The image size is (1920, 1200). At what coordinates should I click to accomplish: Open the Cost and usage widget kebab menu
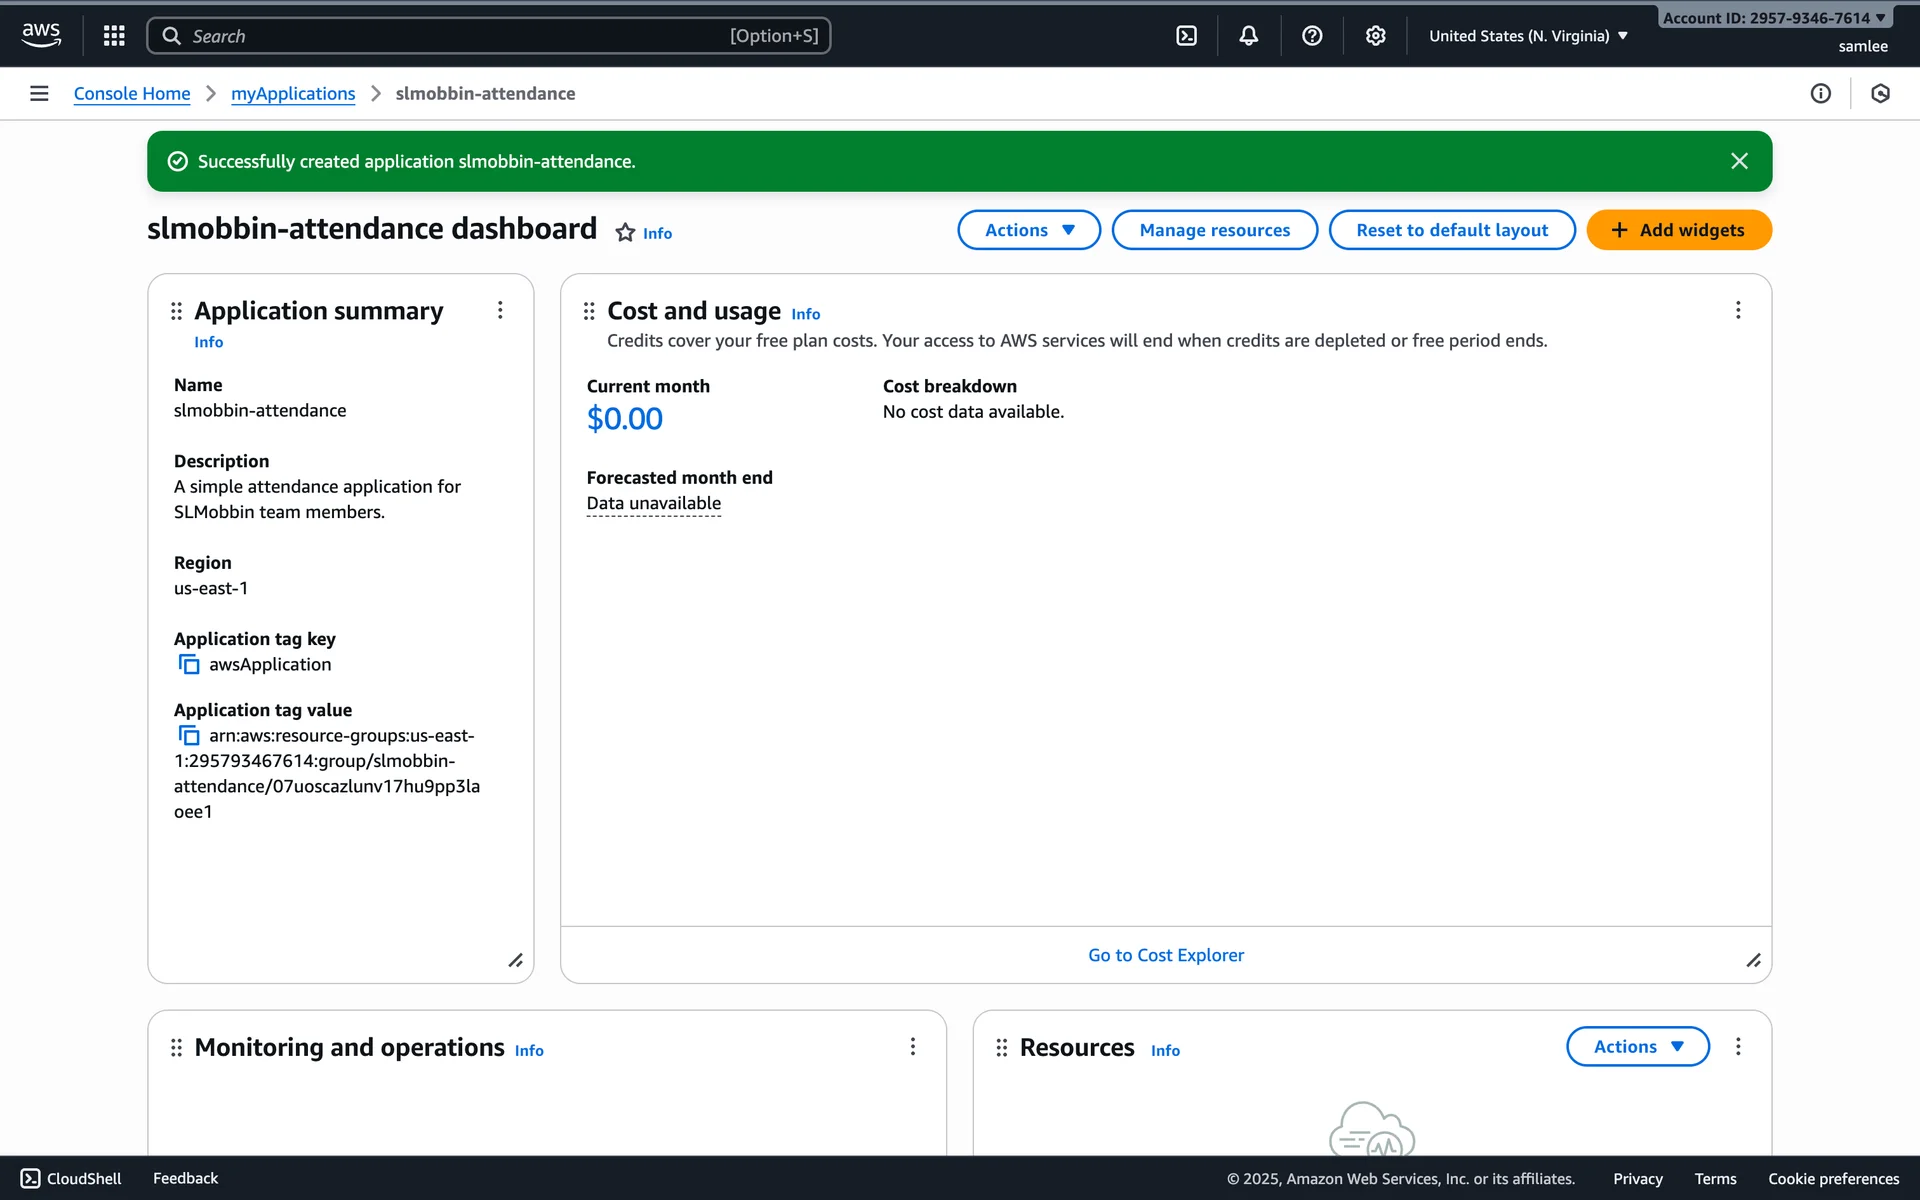[x=1738, y=311]
